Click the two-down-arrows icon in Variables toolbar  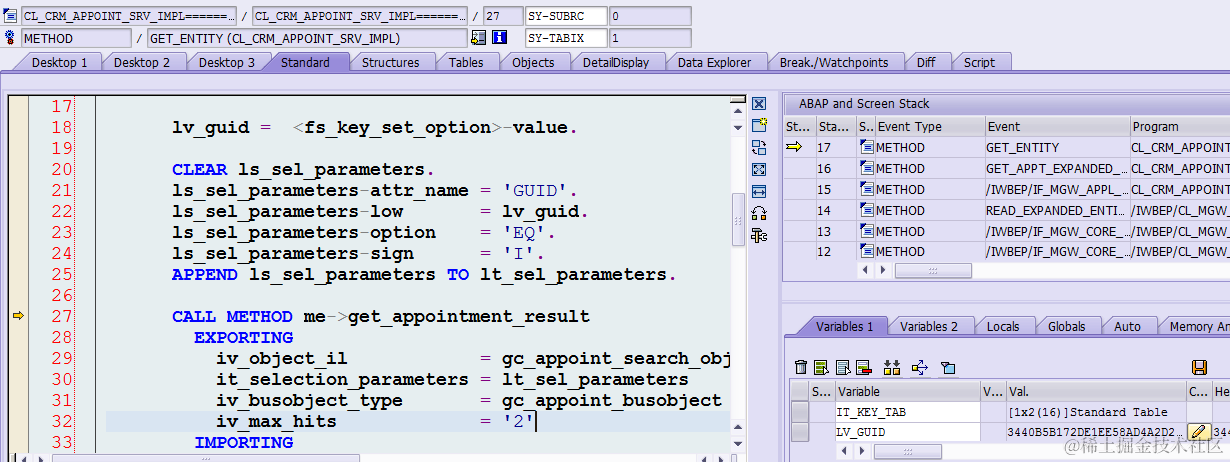pos(892,367)
